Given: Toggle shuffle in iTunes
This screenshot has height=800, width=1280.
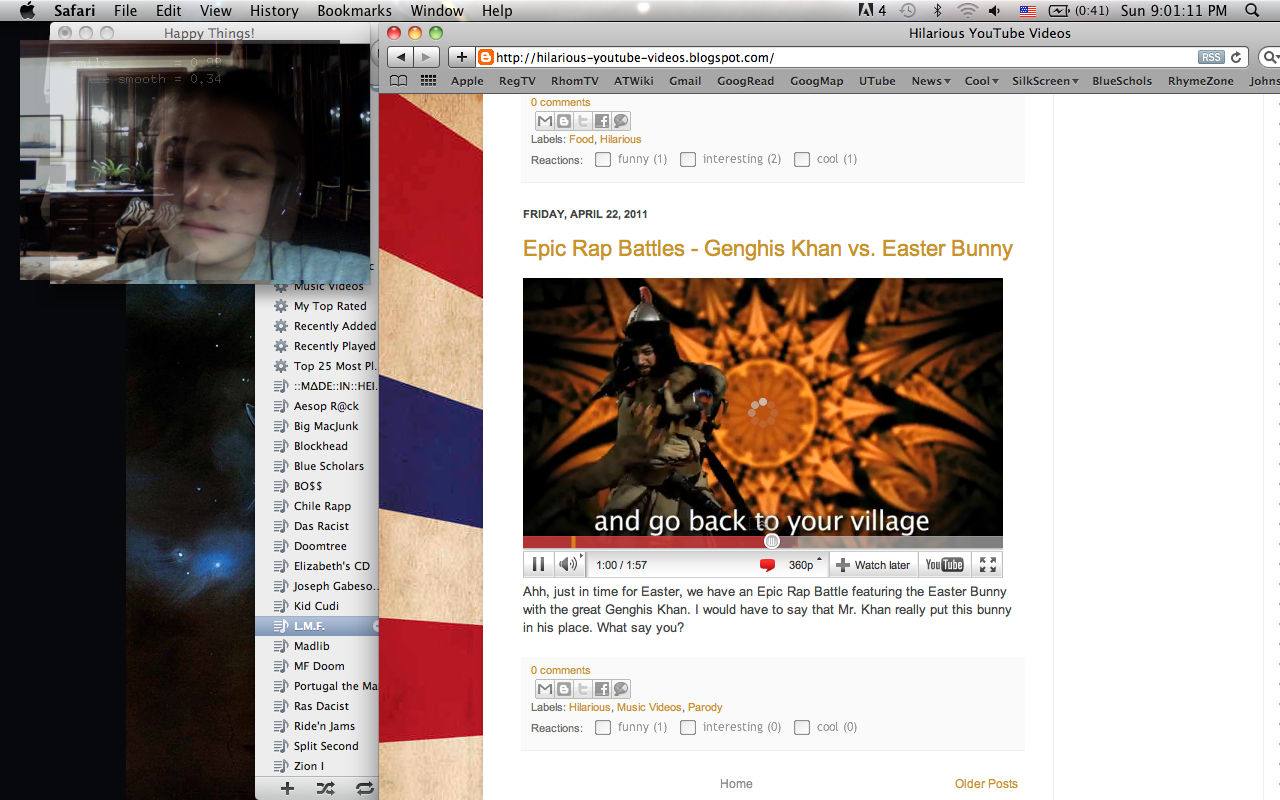Looking at the screenshot, I should (326, 788).
